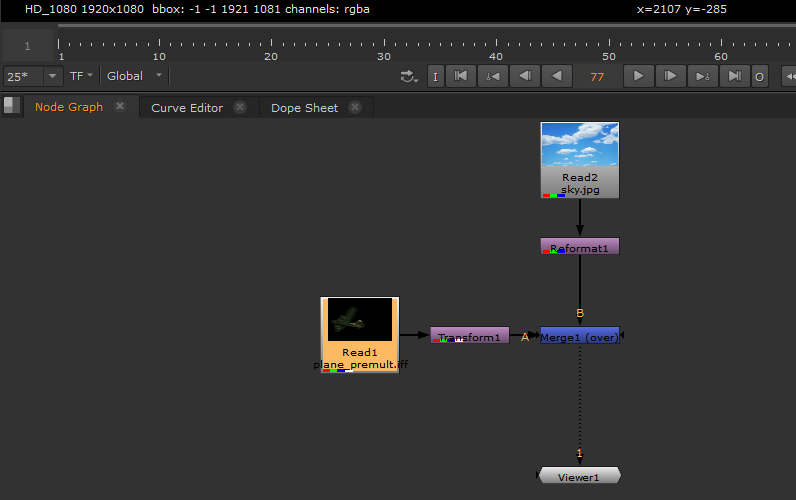This screenshot has width=796, height=500.
Task: Close the Node Graph tab
Action: click(x=120, y=106)
